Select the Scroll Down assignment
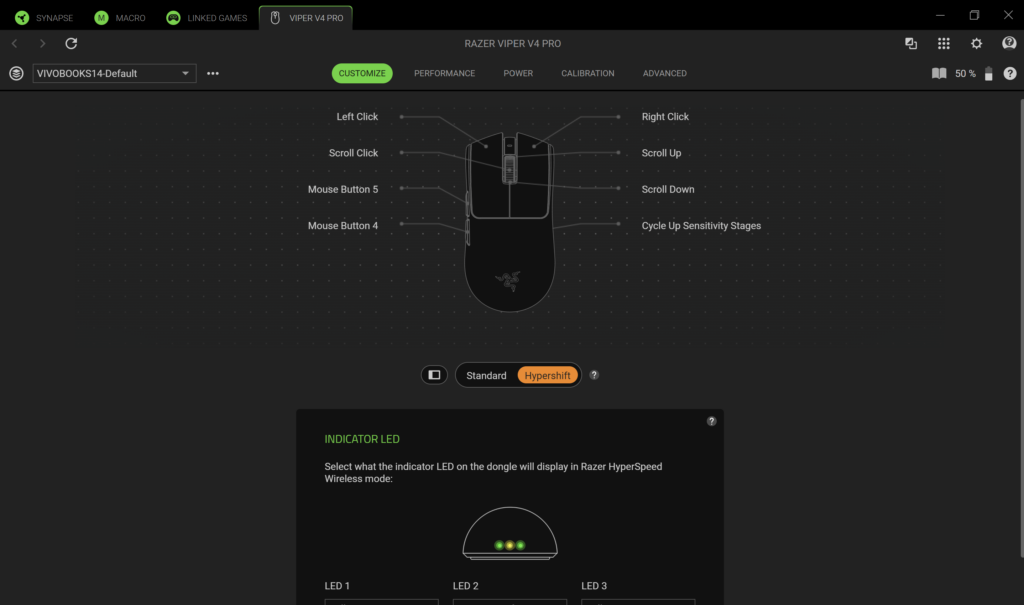 coord(667,189)
